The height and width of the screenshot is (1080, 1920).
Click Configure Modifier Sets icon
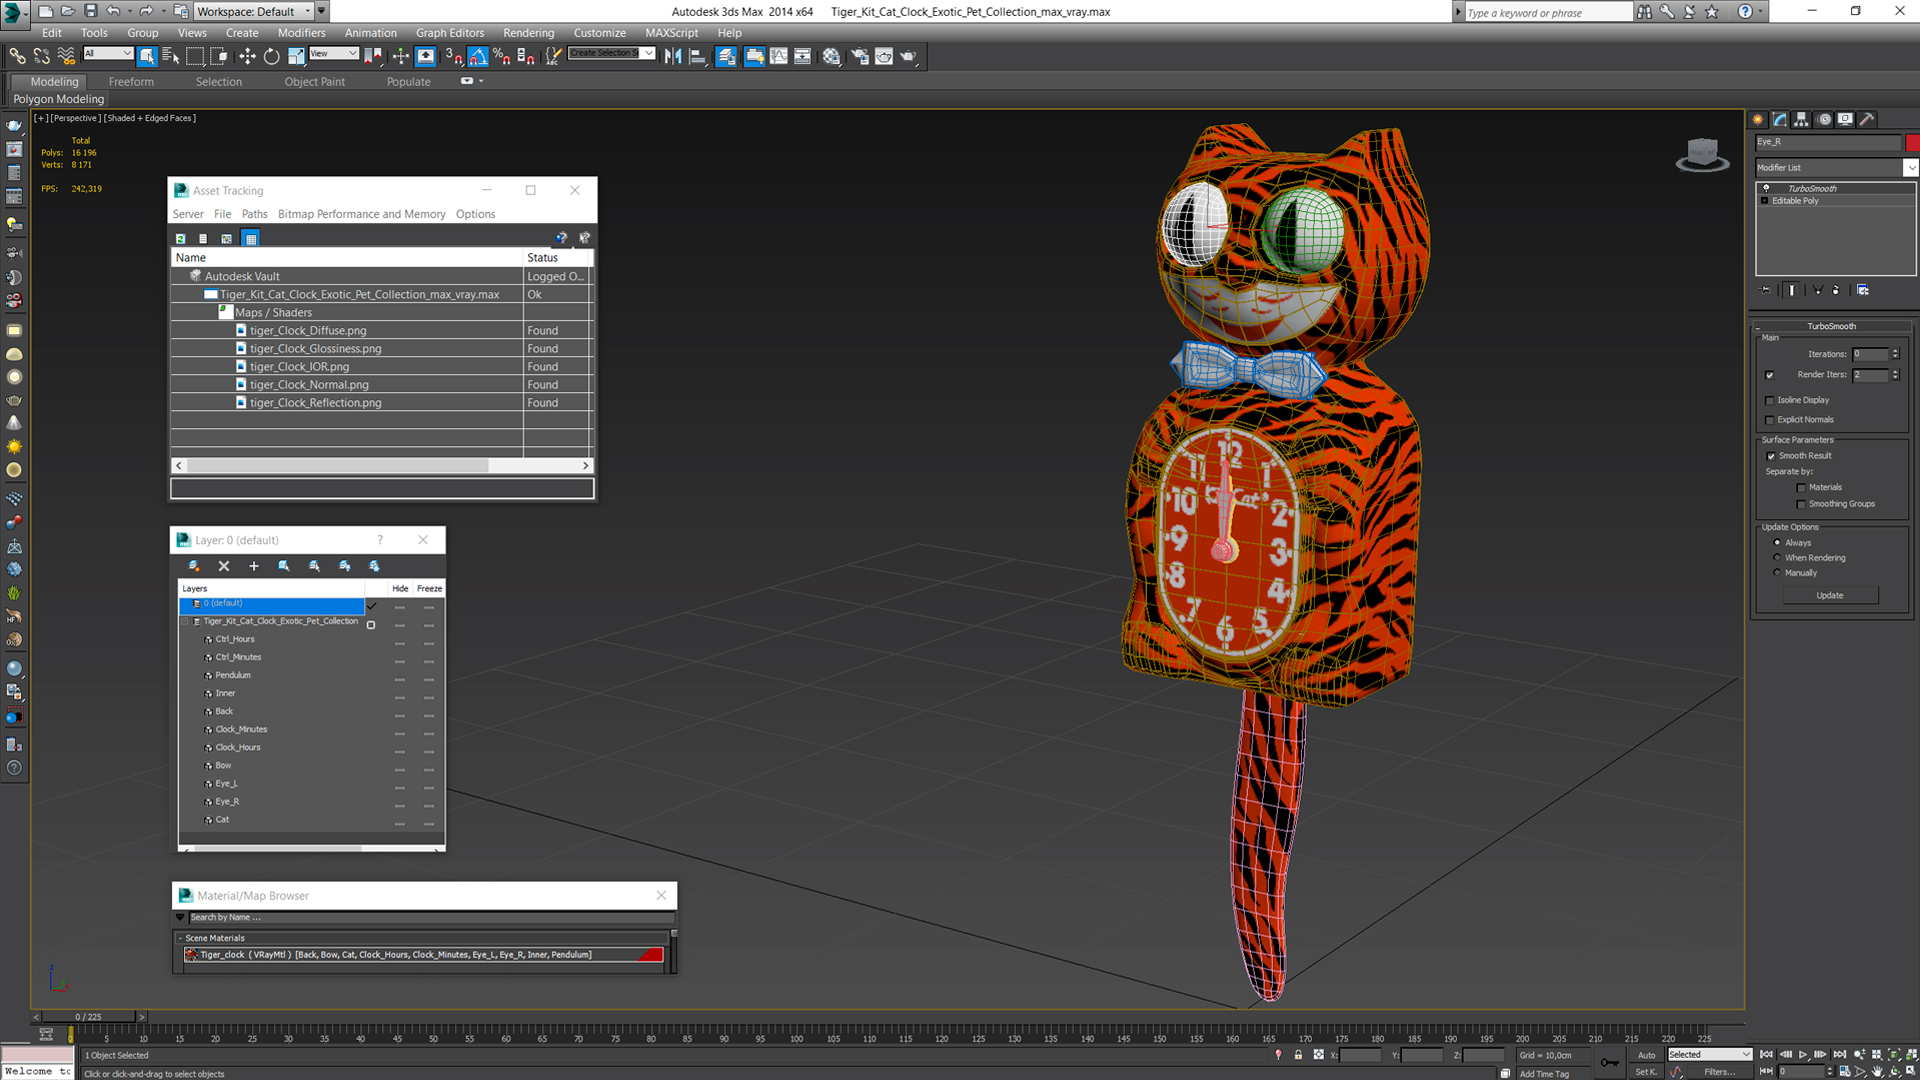[1863, 290]
